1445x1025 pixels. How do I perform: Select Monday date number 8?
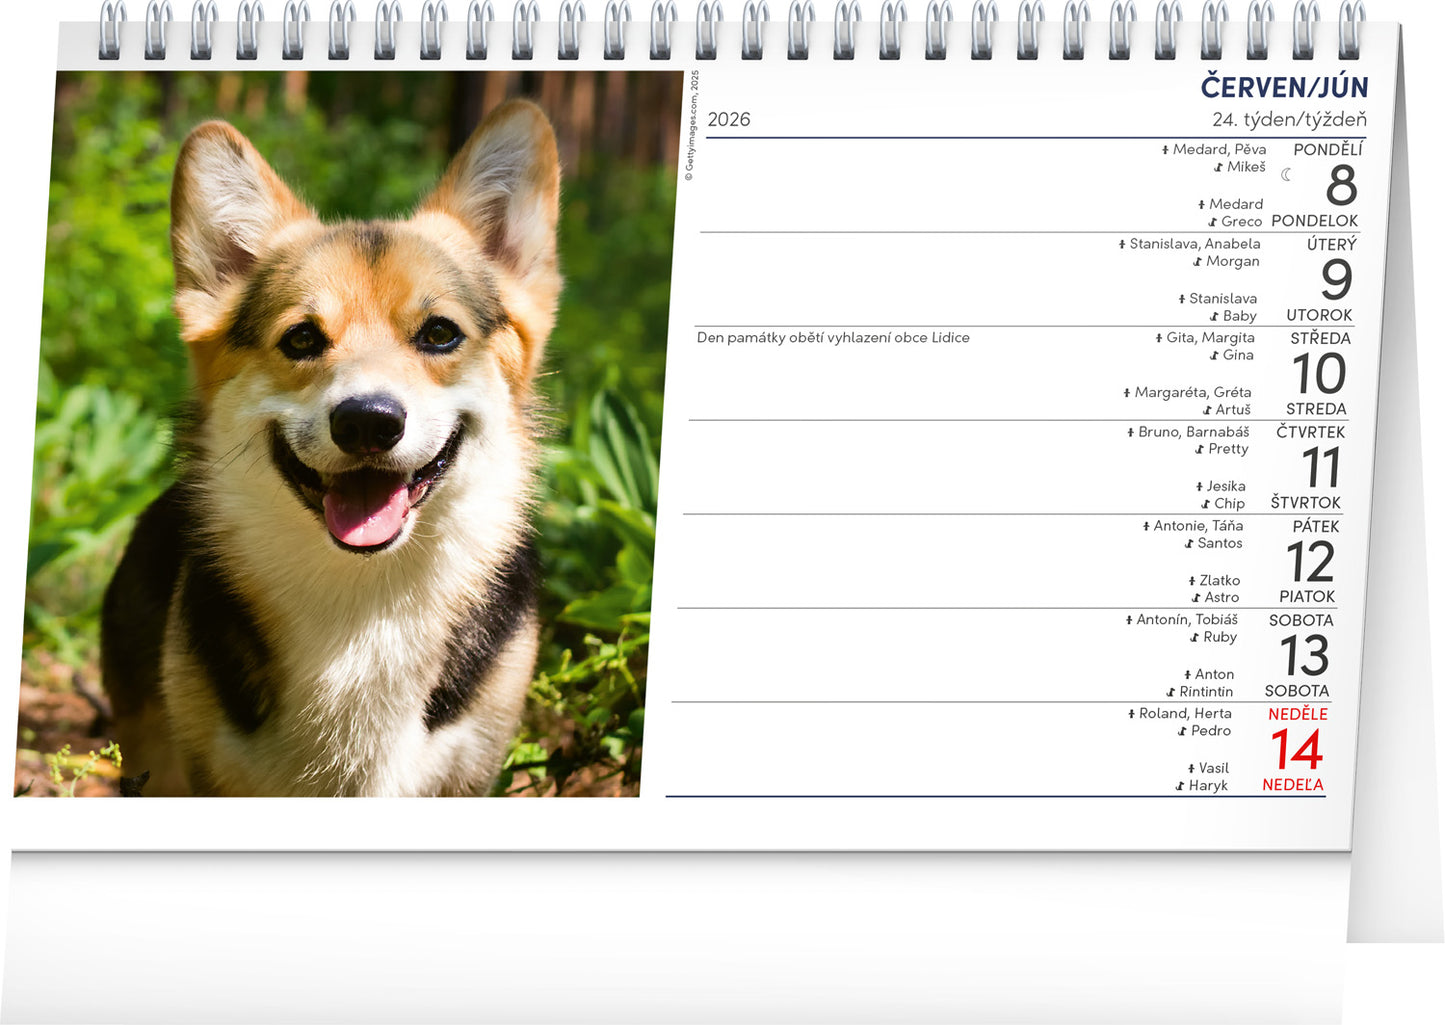1341,186
